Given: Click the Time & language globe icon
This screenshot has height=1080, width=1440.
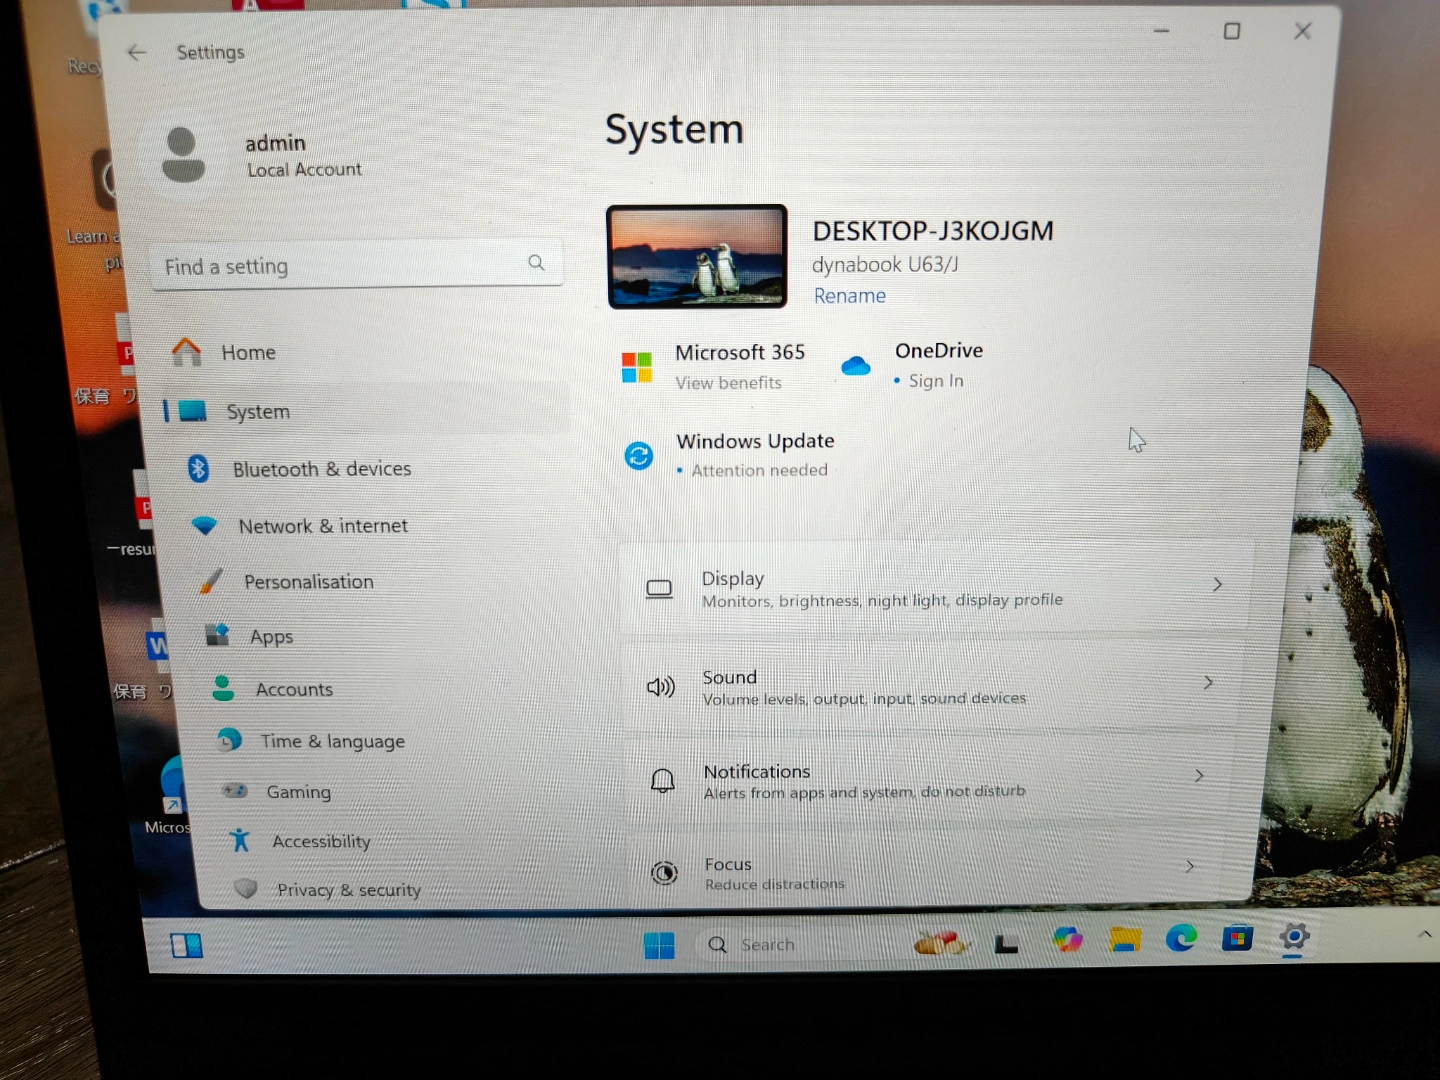Looking at the screenshot, I should click(x=230, y=740).
